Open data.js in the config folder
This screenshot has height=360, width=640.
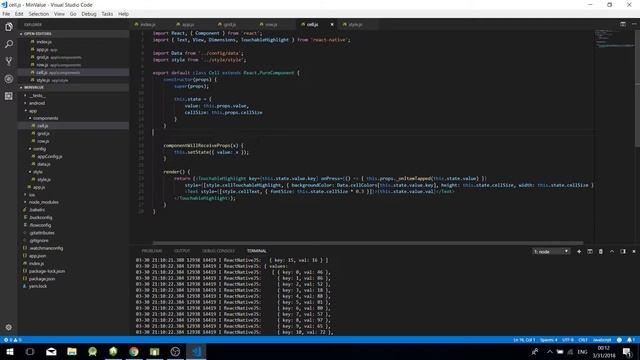point(44,164)
